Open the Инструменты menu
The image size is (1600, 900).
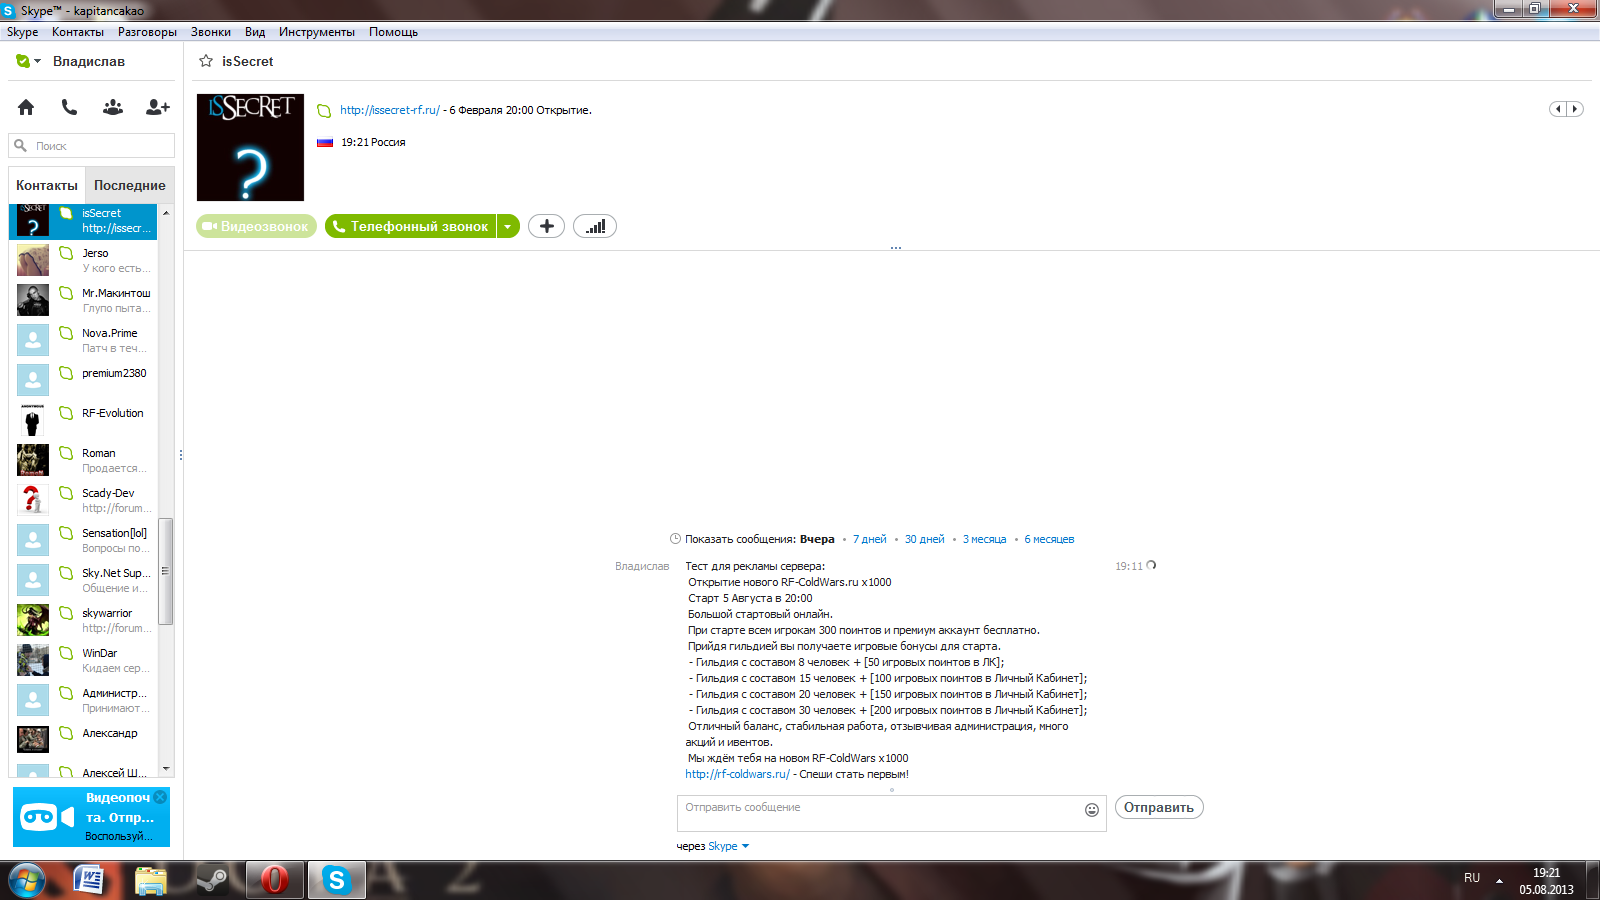317,32
